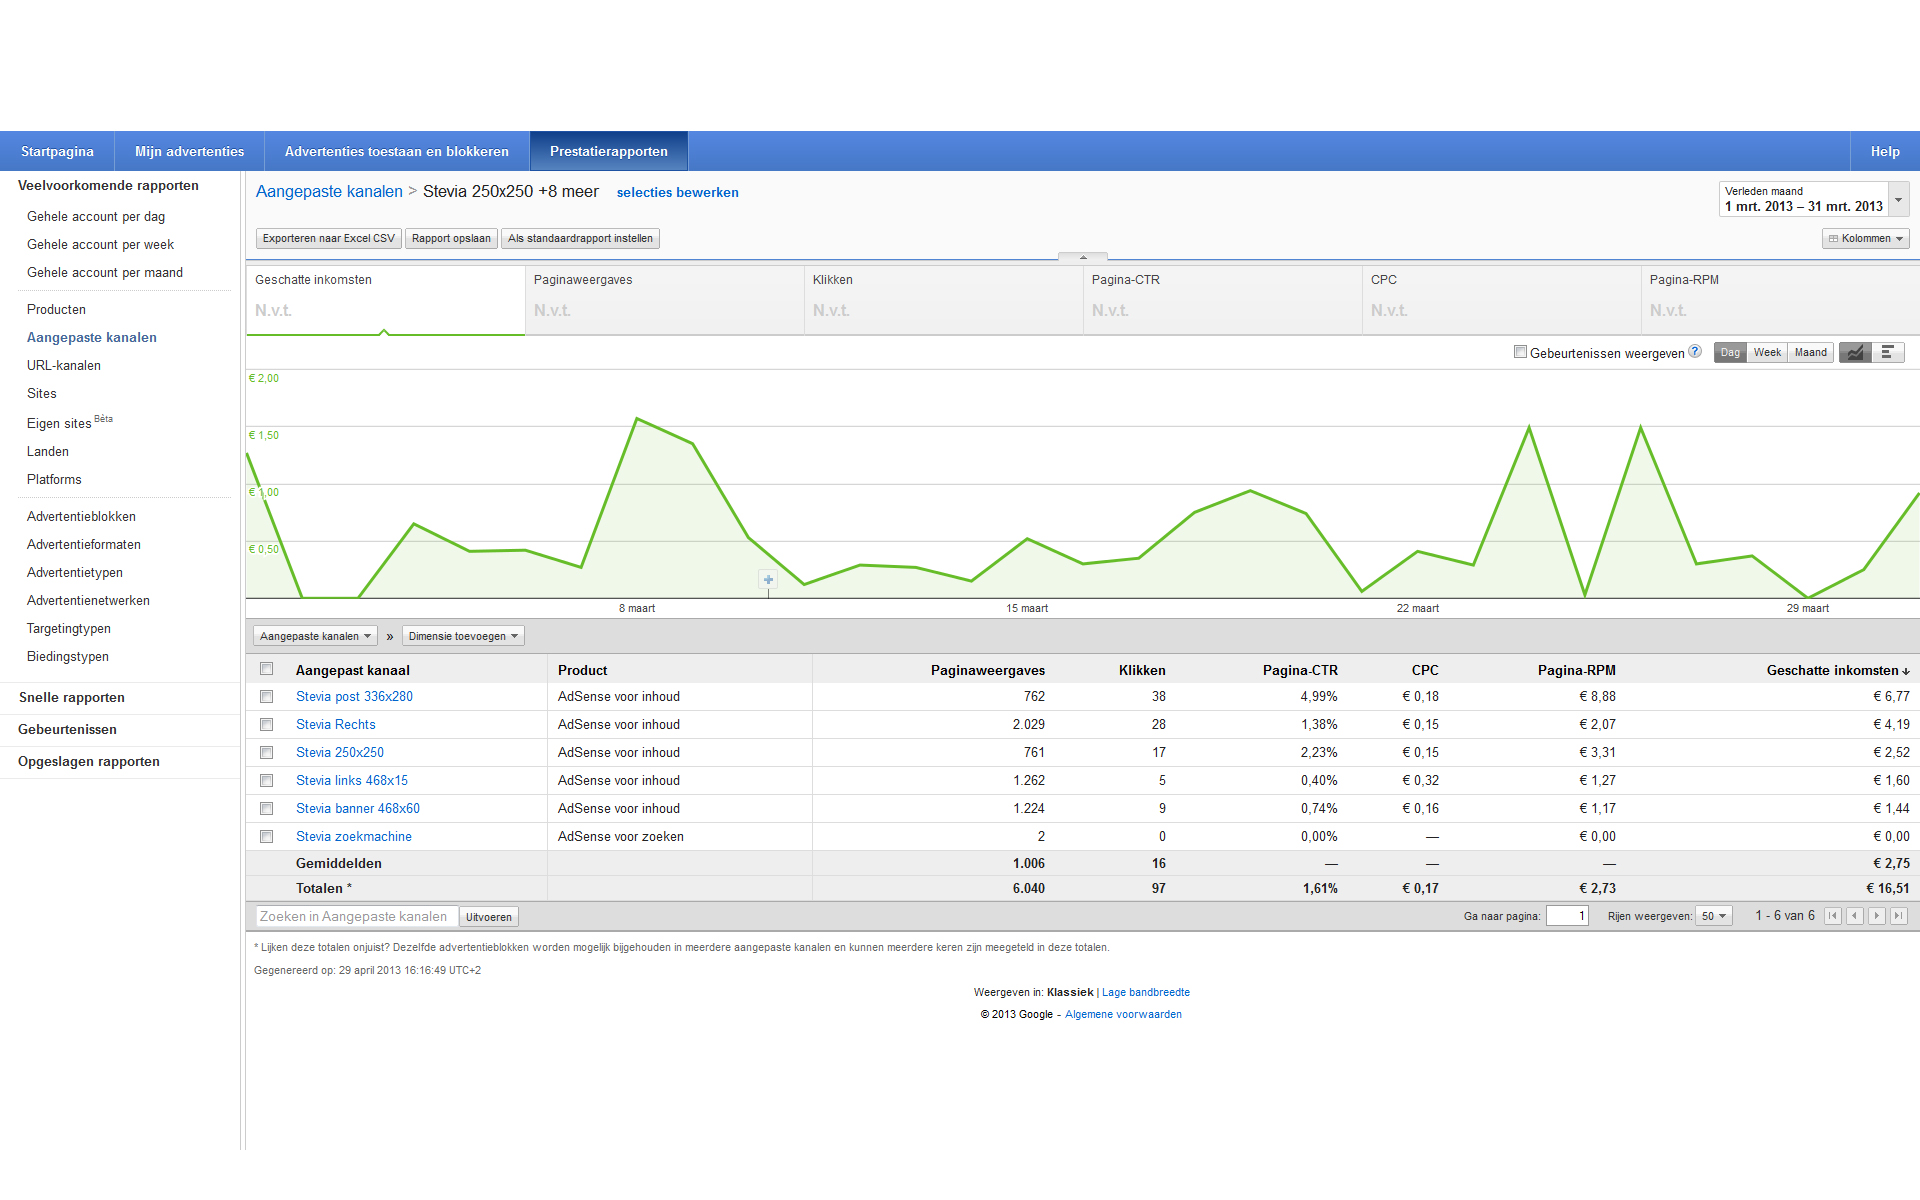Open the Landen report
The height and width of the screenshot is (1200, 1920).
48,451
